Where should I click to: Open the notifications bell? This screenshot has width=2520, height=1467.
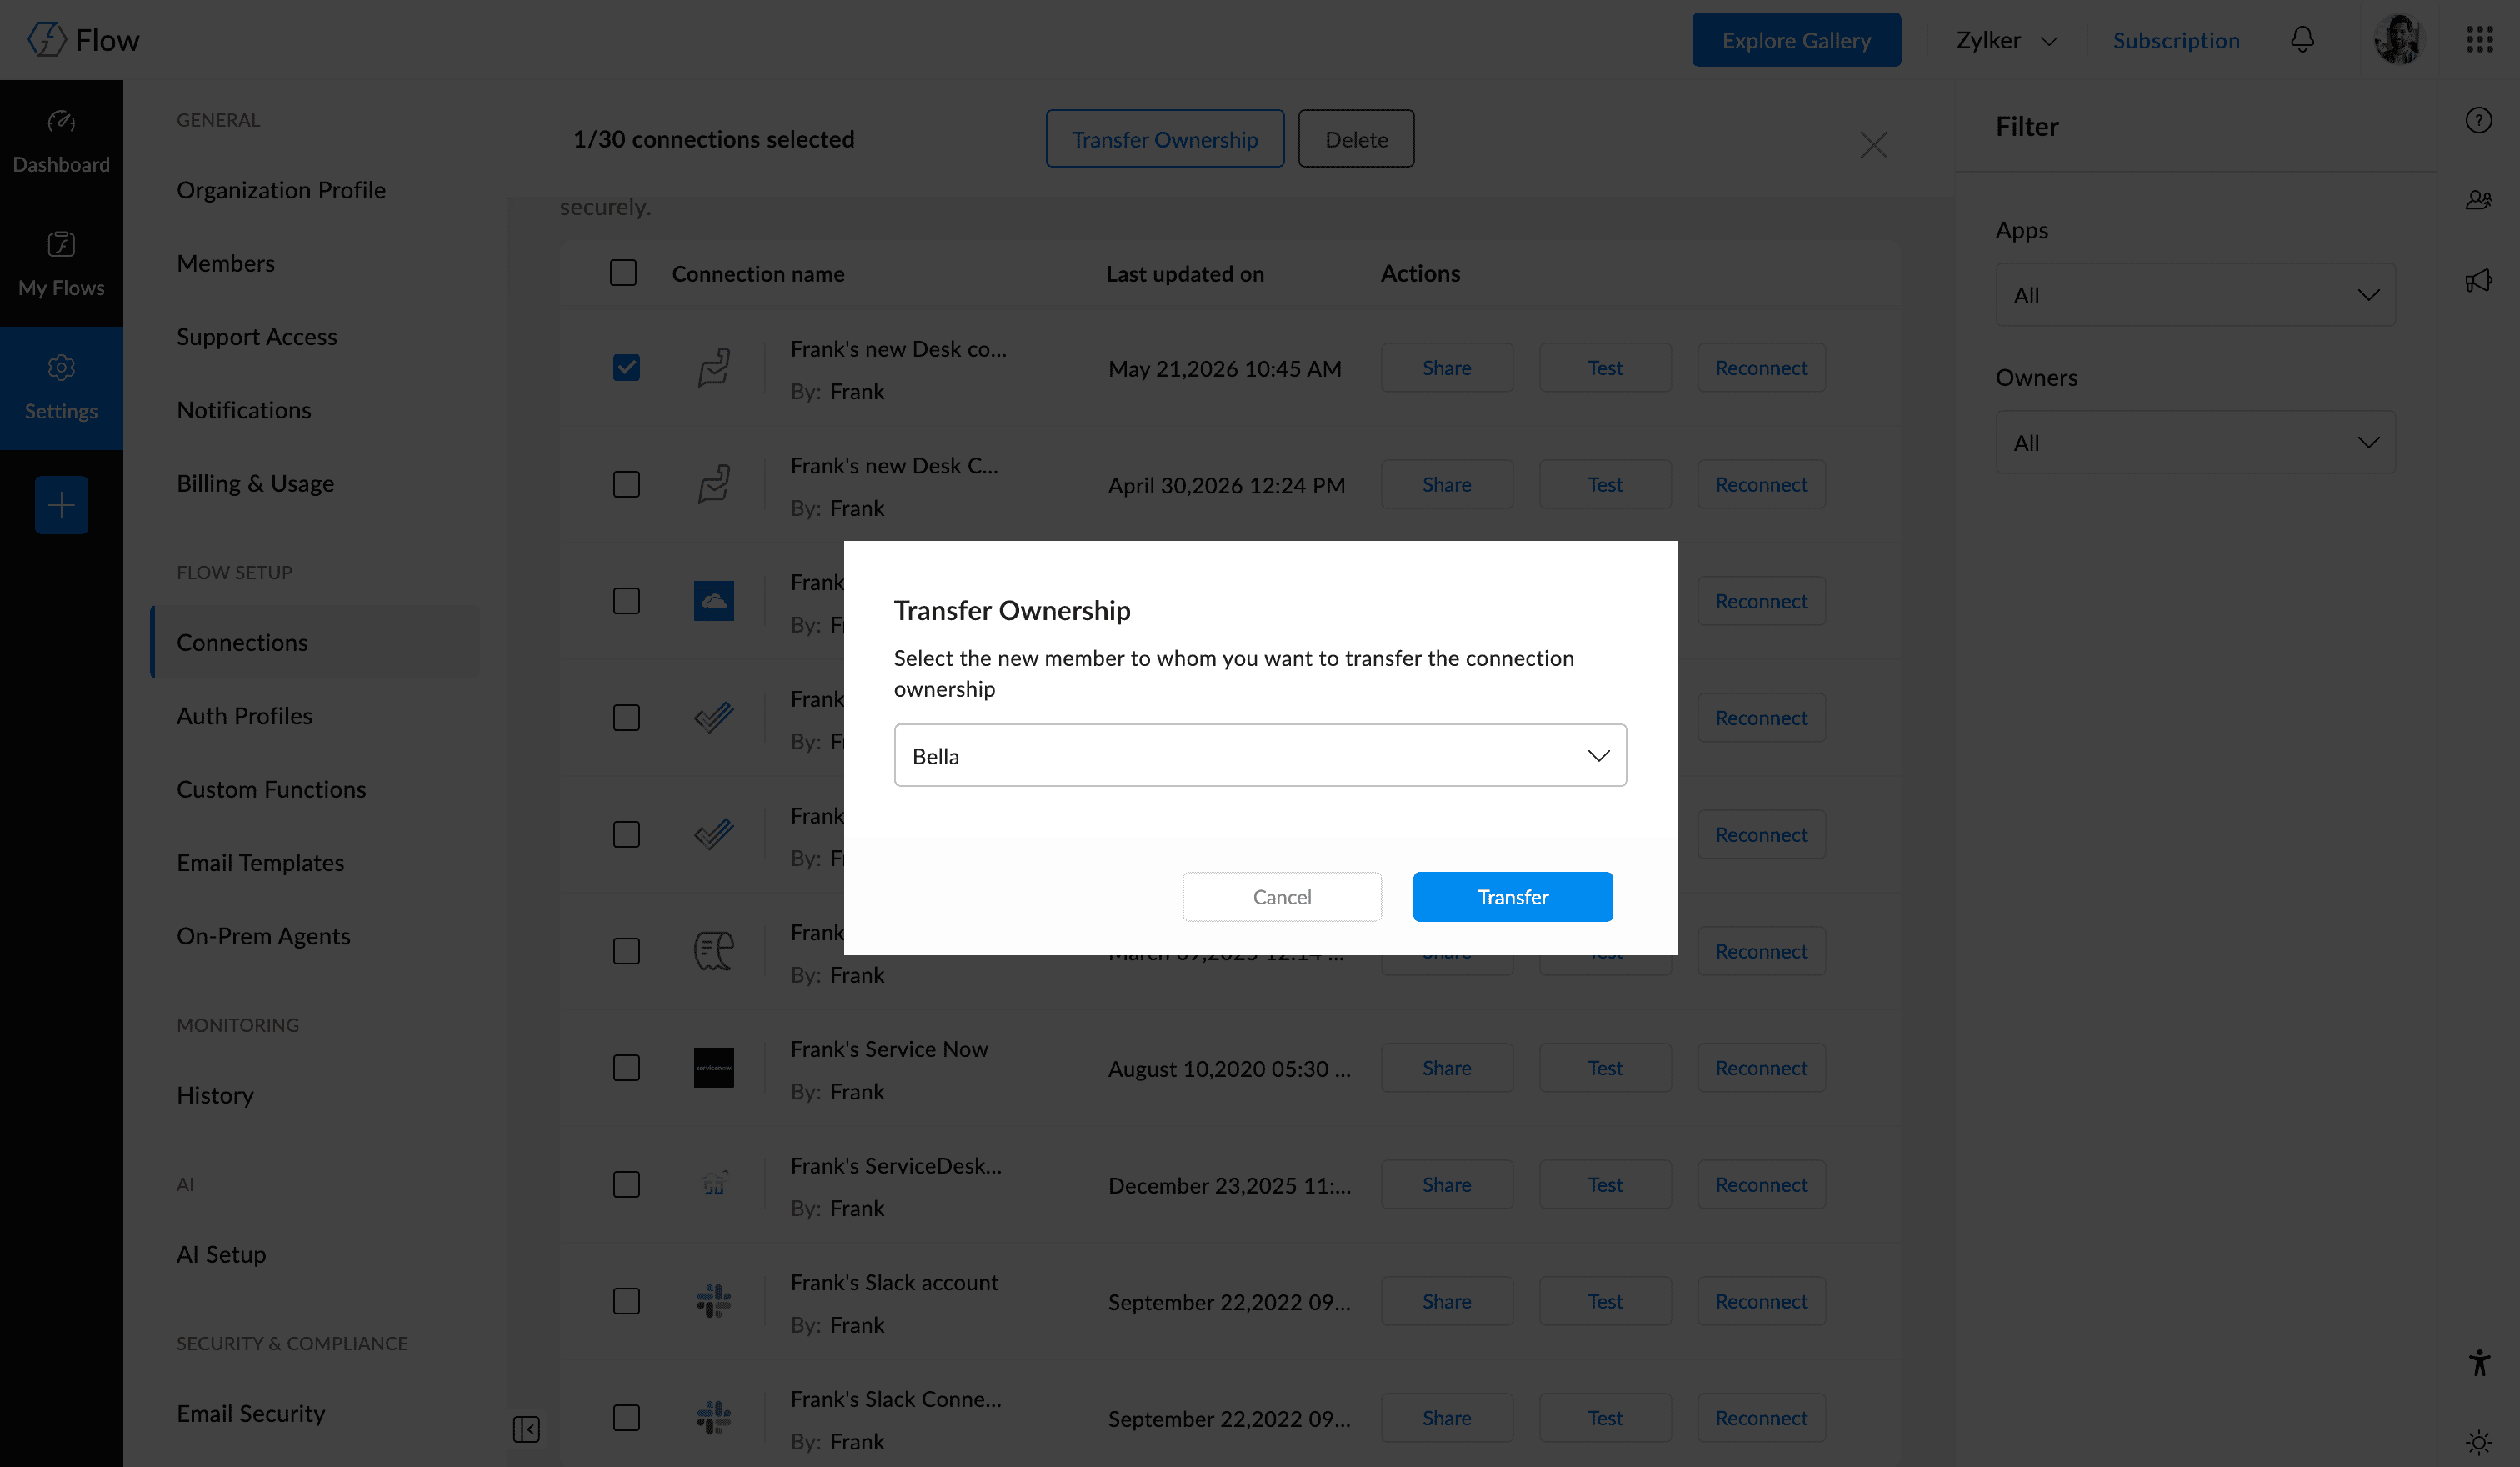point(2302,39)
